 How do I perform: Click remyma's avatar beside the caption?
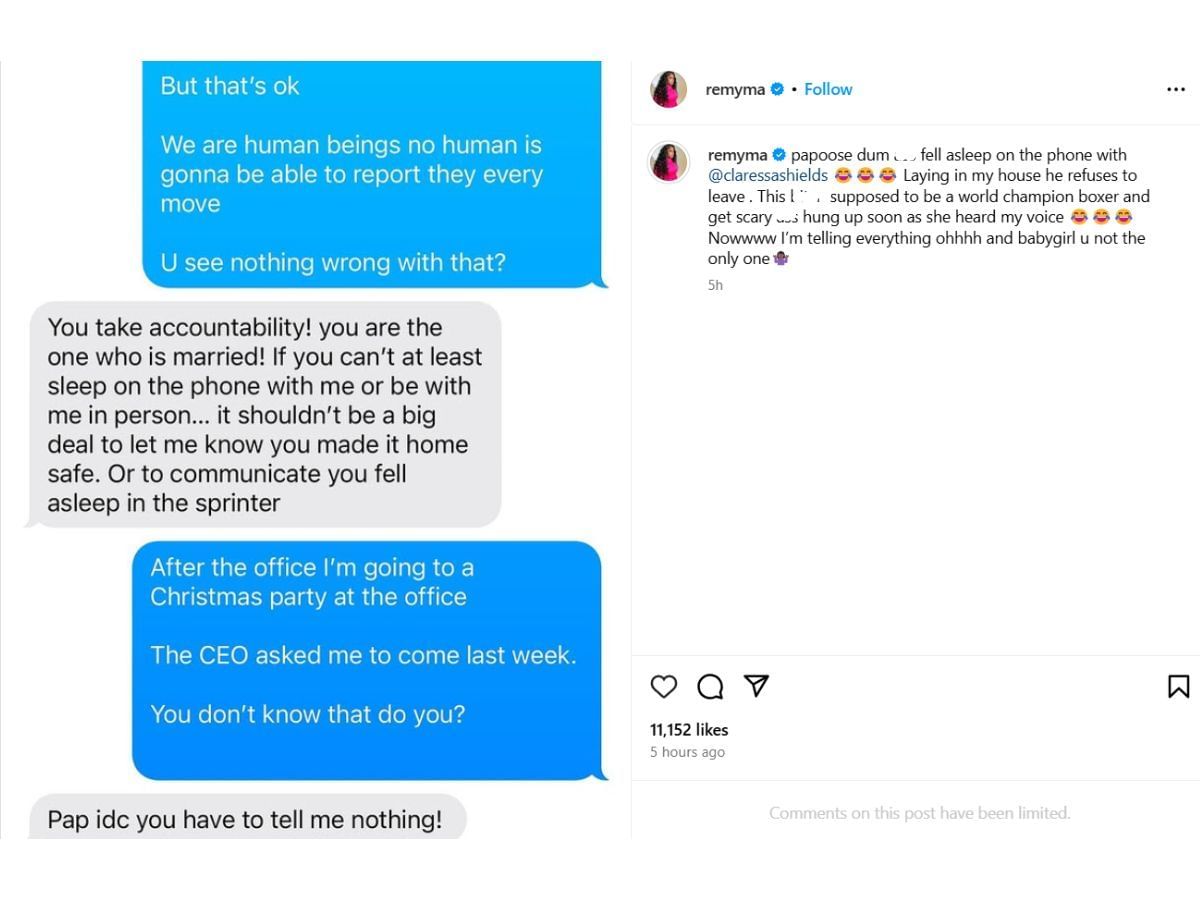tap(668, 162)
